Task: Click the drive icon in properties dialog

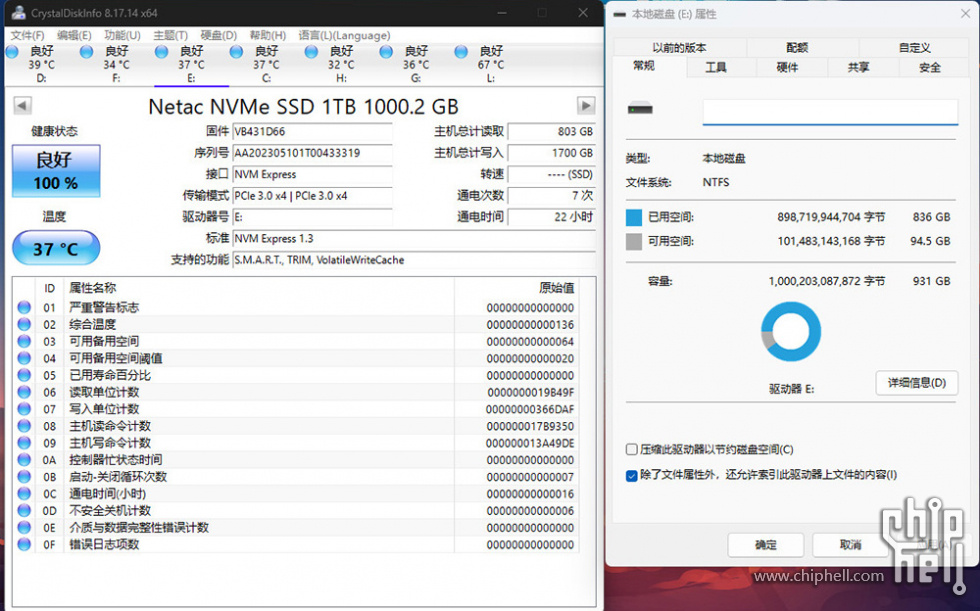Action: (640, 109)
